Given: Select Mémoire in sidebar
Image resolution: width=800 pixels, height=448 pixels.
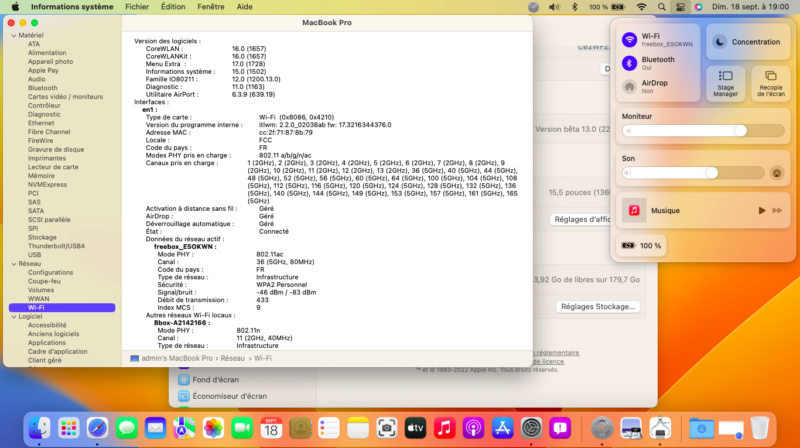Looking at the screenshot, I should 41,176.
